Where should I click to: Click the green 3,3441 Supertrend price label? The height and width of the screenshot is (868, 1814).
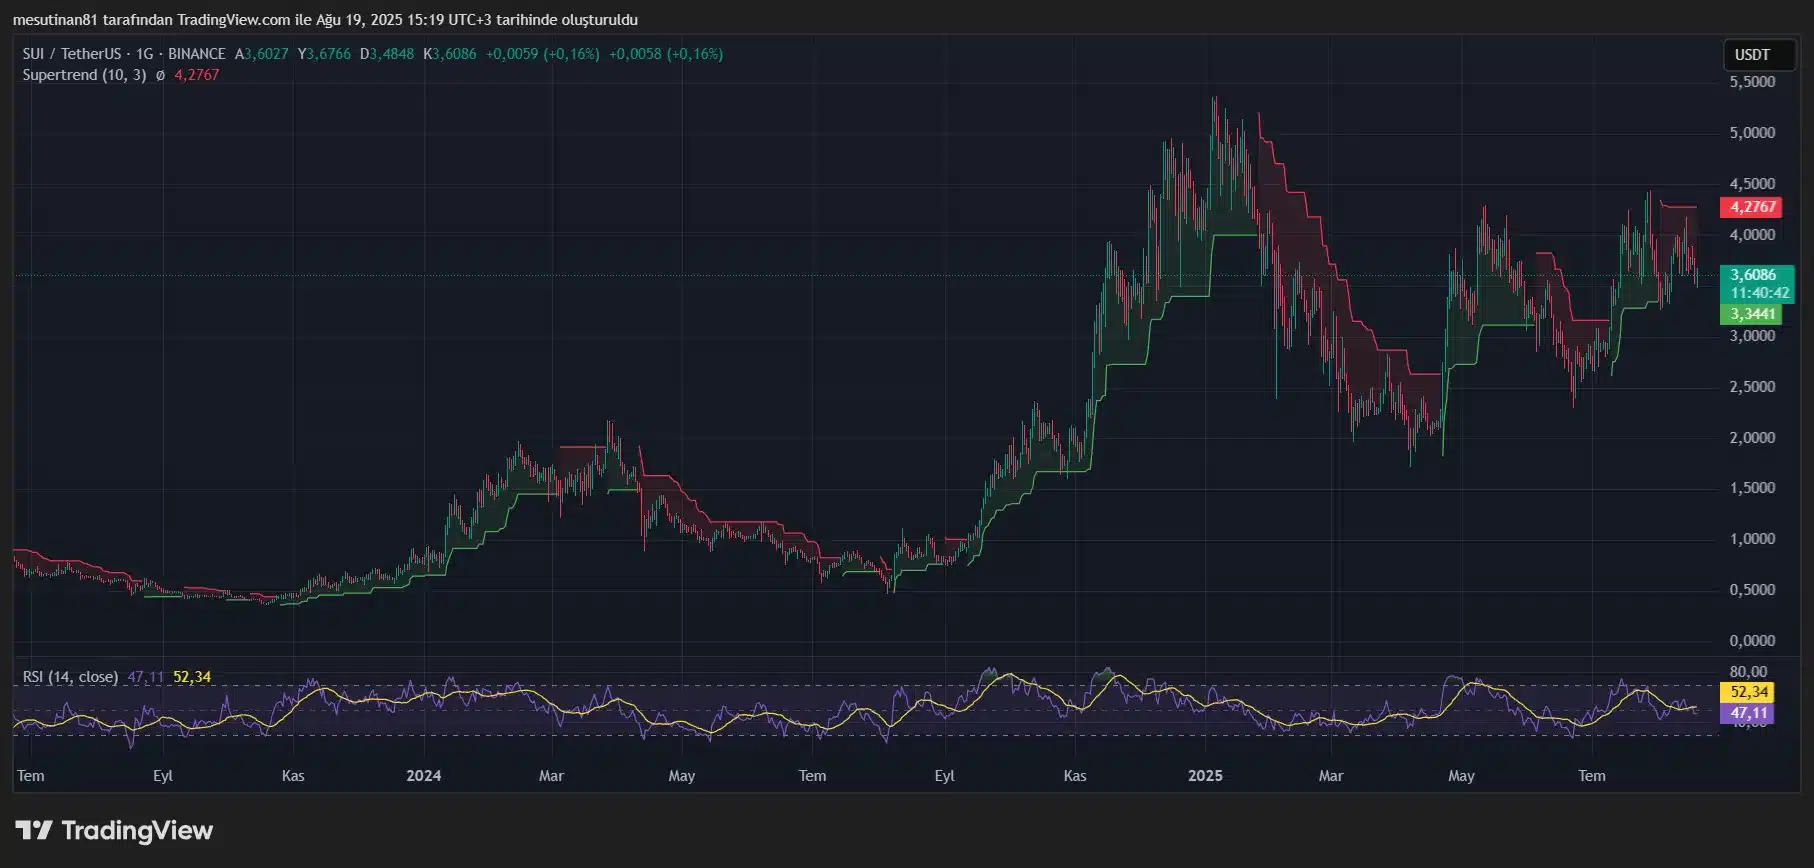pyautogui.click(x=1753, y=314)
